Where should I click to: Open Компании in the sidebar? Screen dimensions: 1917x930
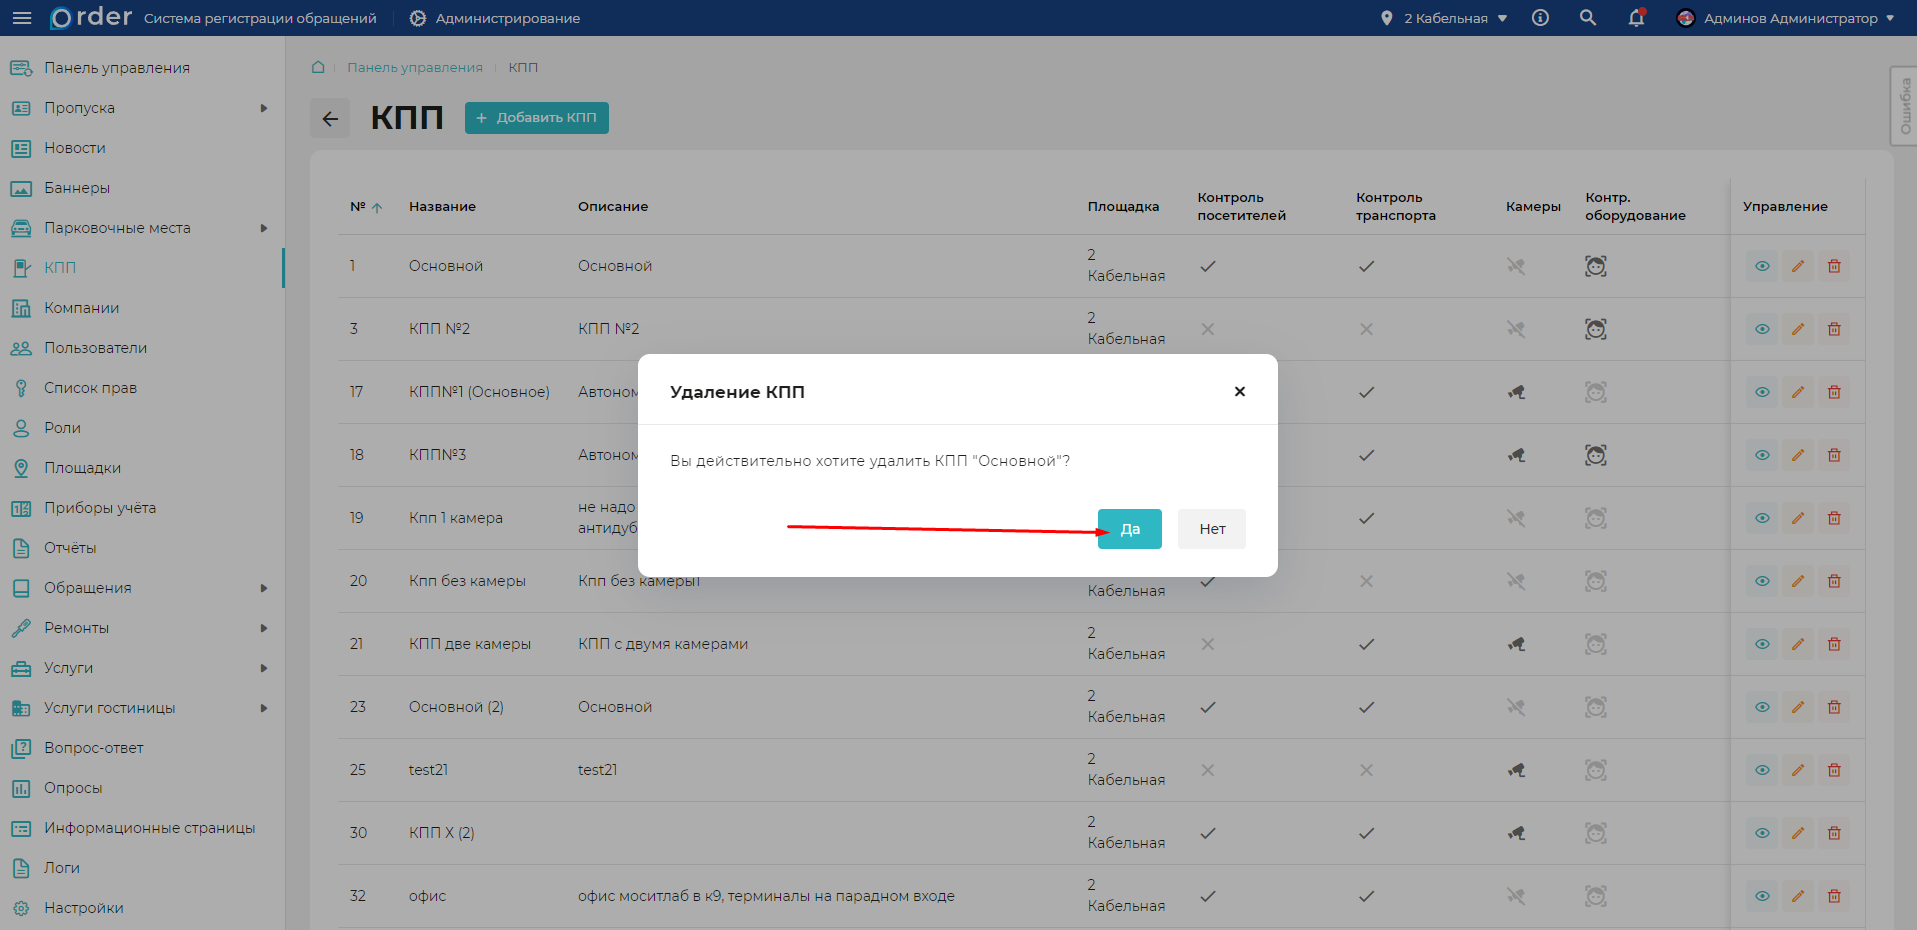[x=81, y=308]
